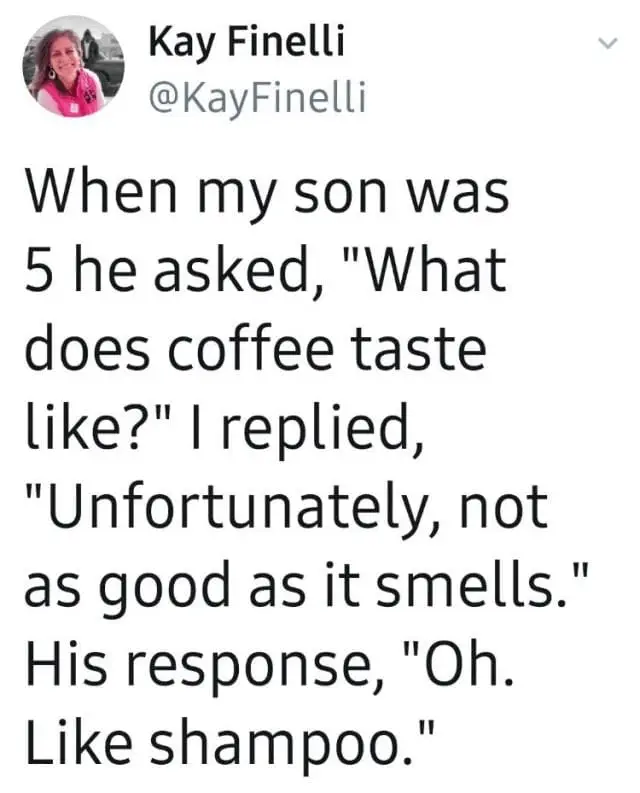
Task: Open the @KayFinelli handle link
Action: (x=257, y=98)
